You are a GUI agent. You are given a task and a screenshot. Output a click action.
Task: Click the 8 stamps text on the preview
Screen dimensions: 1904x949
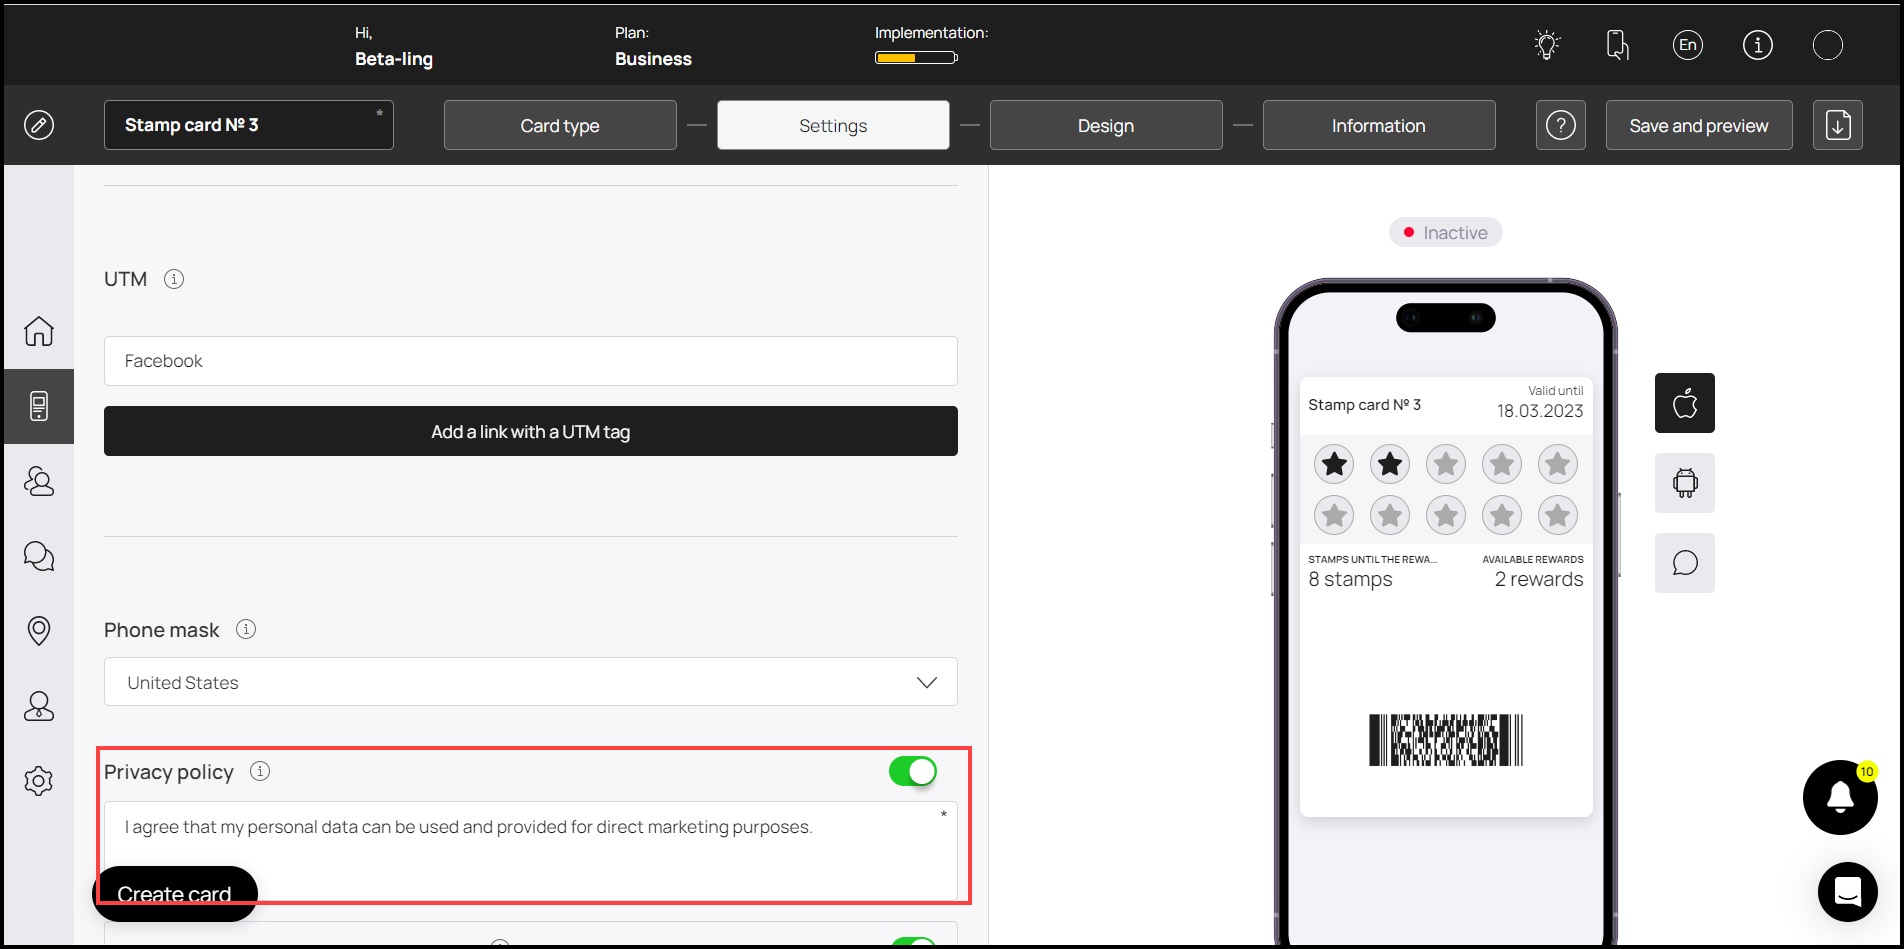click(1350, 579)
